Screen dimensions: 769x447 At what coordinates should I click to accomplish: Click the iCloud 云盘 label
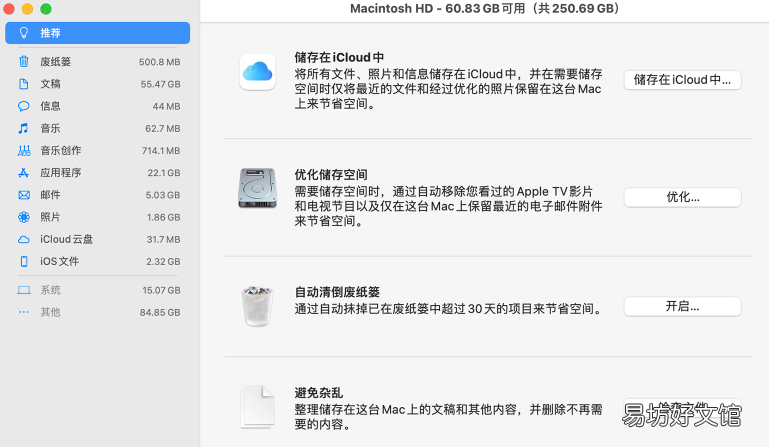(66, 239)
